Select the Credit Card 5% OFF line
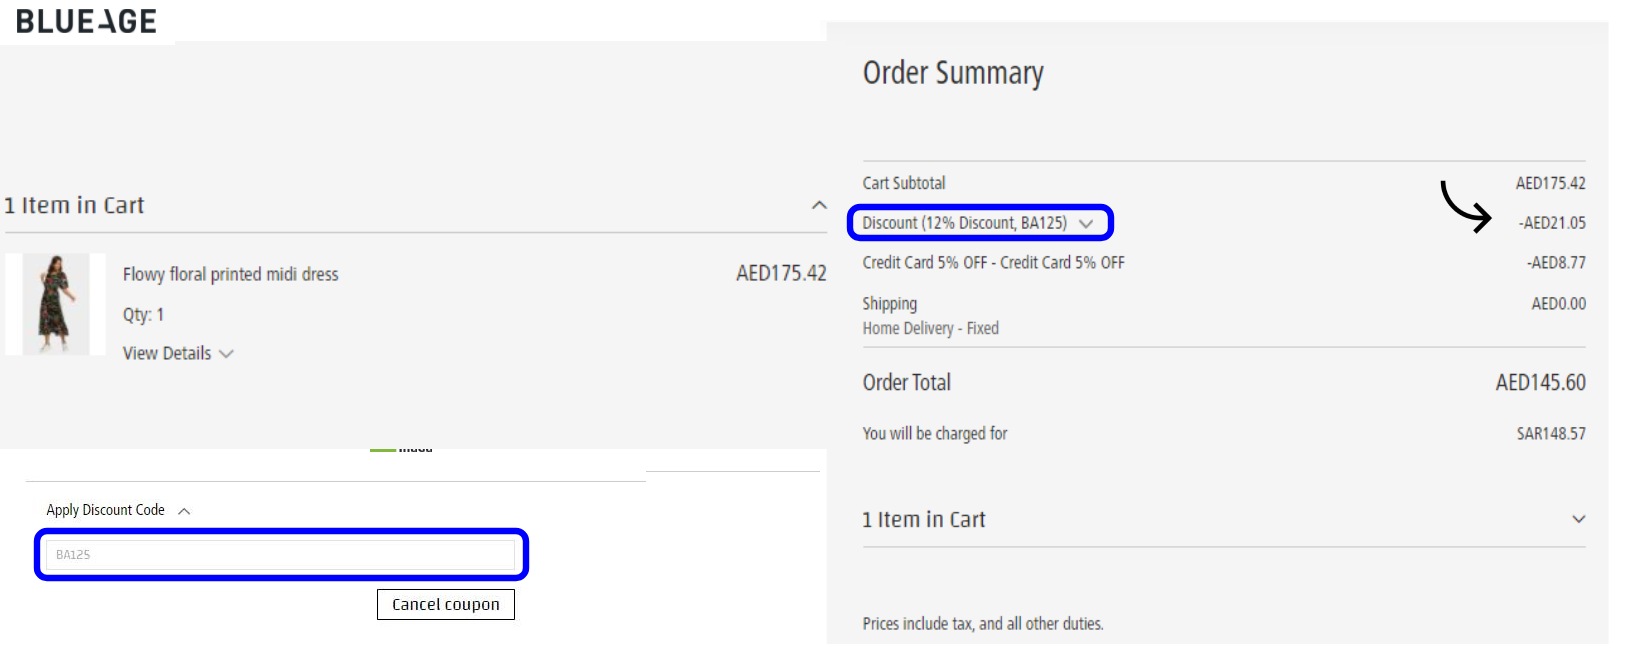 tap(993, 262)
